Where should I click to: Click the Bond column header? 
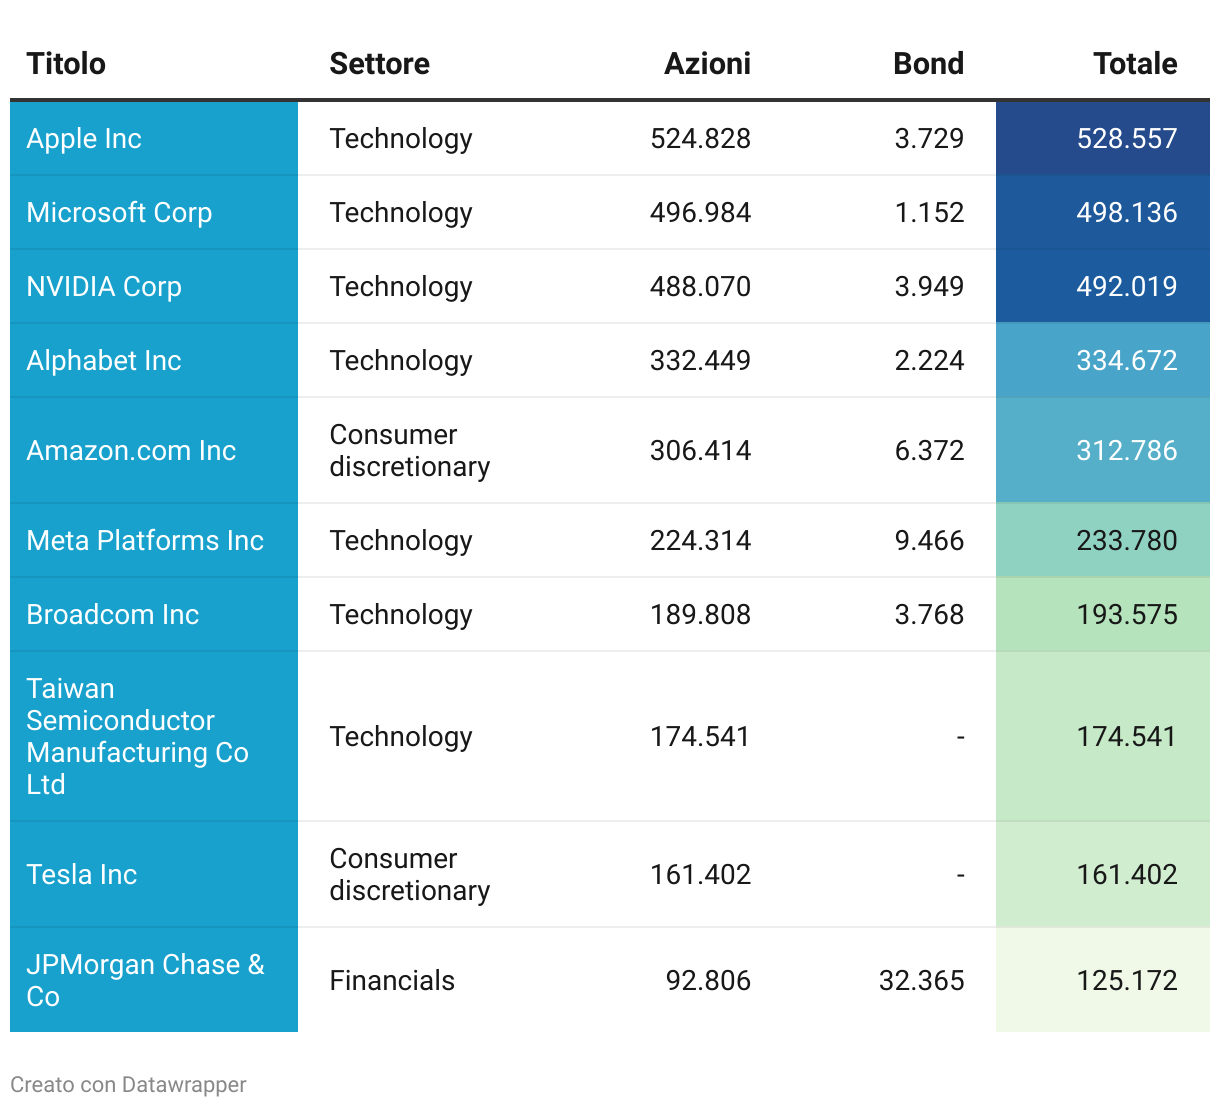point(928,64)
